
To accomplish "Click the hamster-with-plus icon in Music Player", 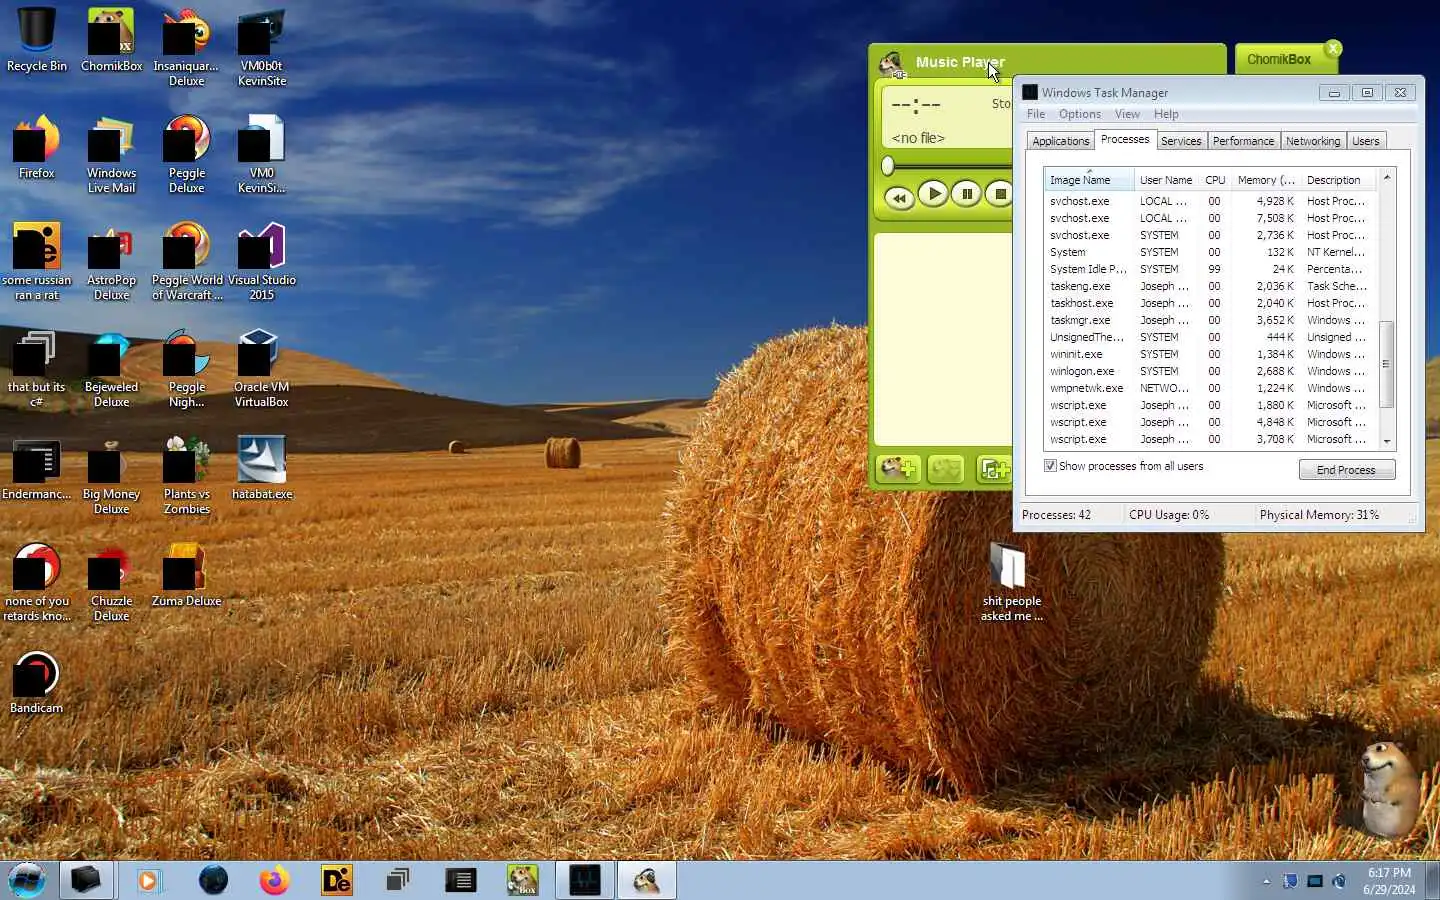I will [898, 468].
